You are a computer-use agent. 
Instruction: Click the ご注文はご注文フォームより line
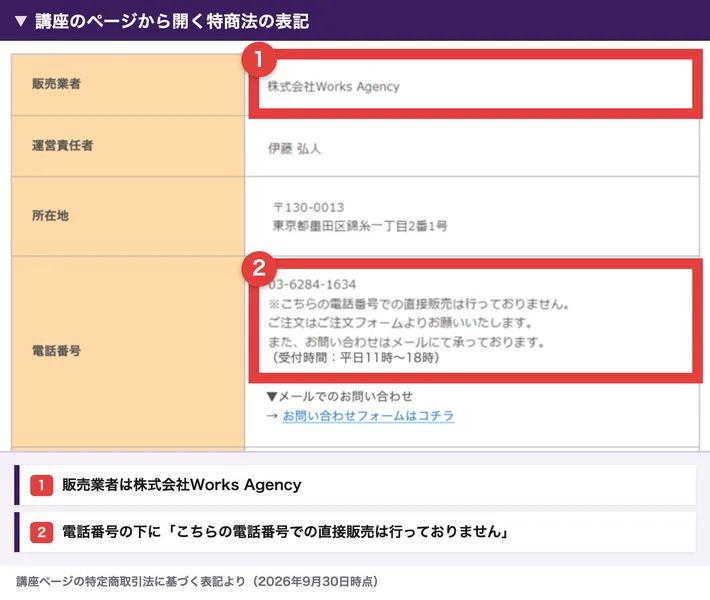point(400,322)
